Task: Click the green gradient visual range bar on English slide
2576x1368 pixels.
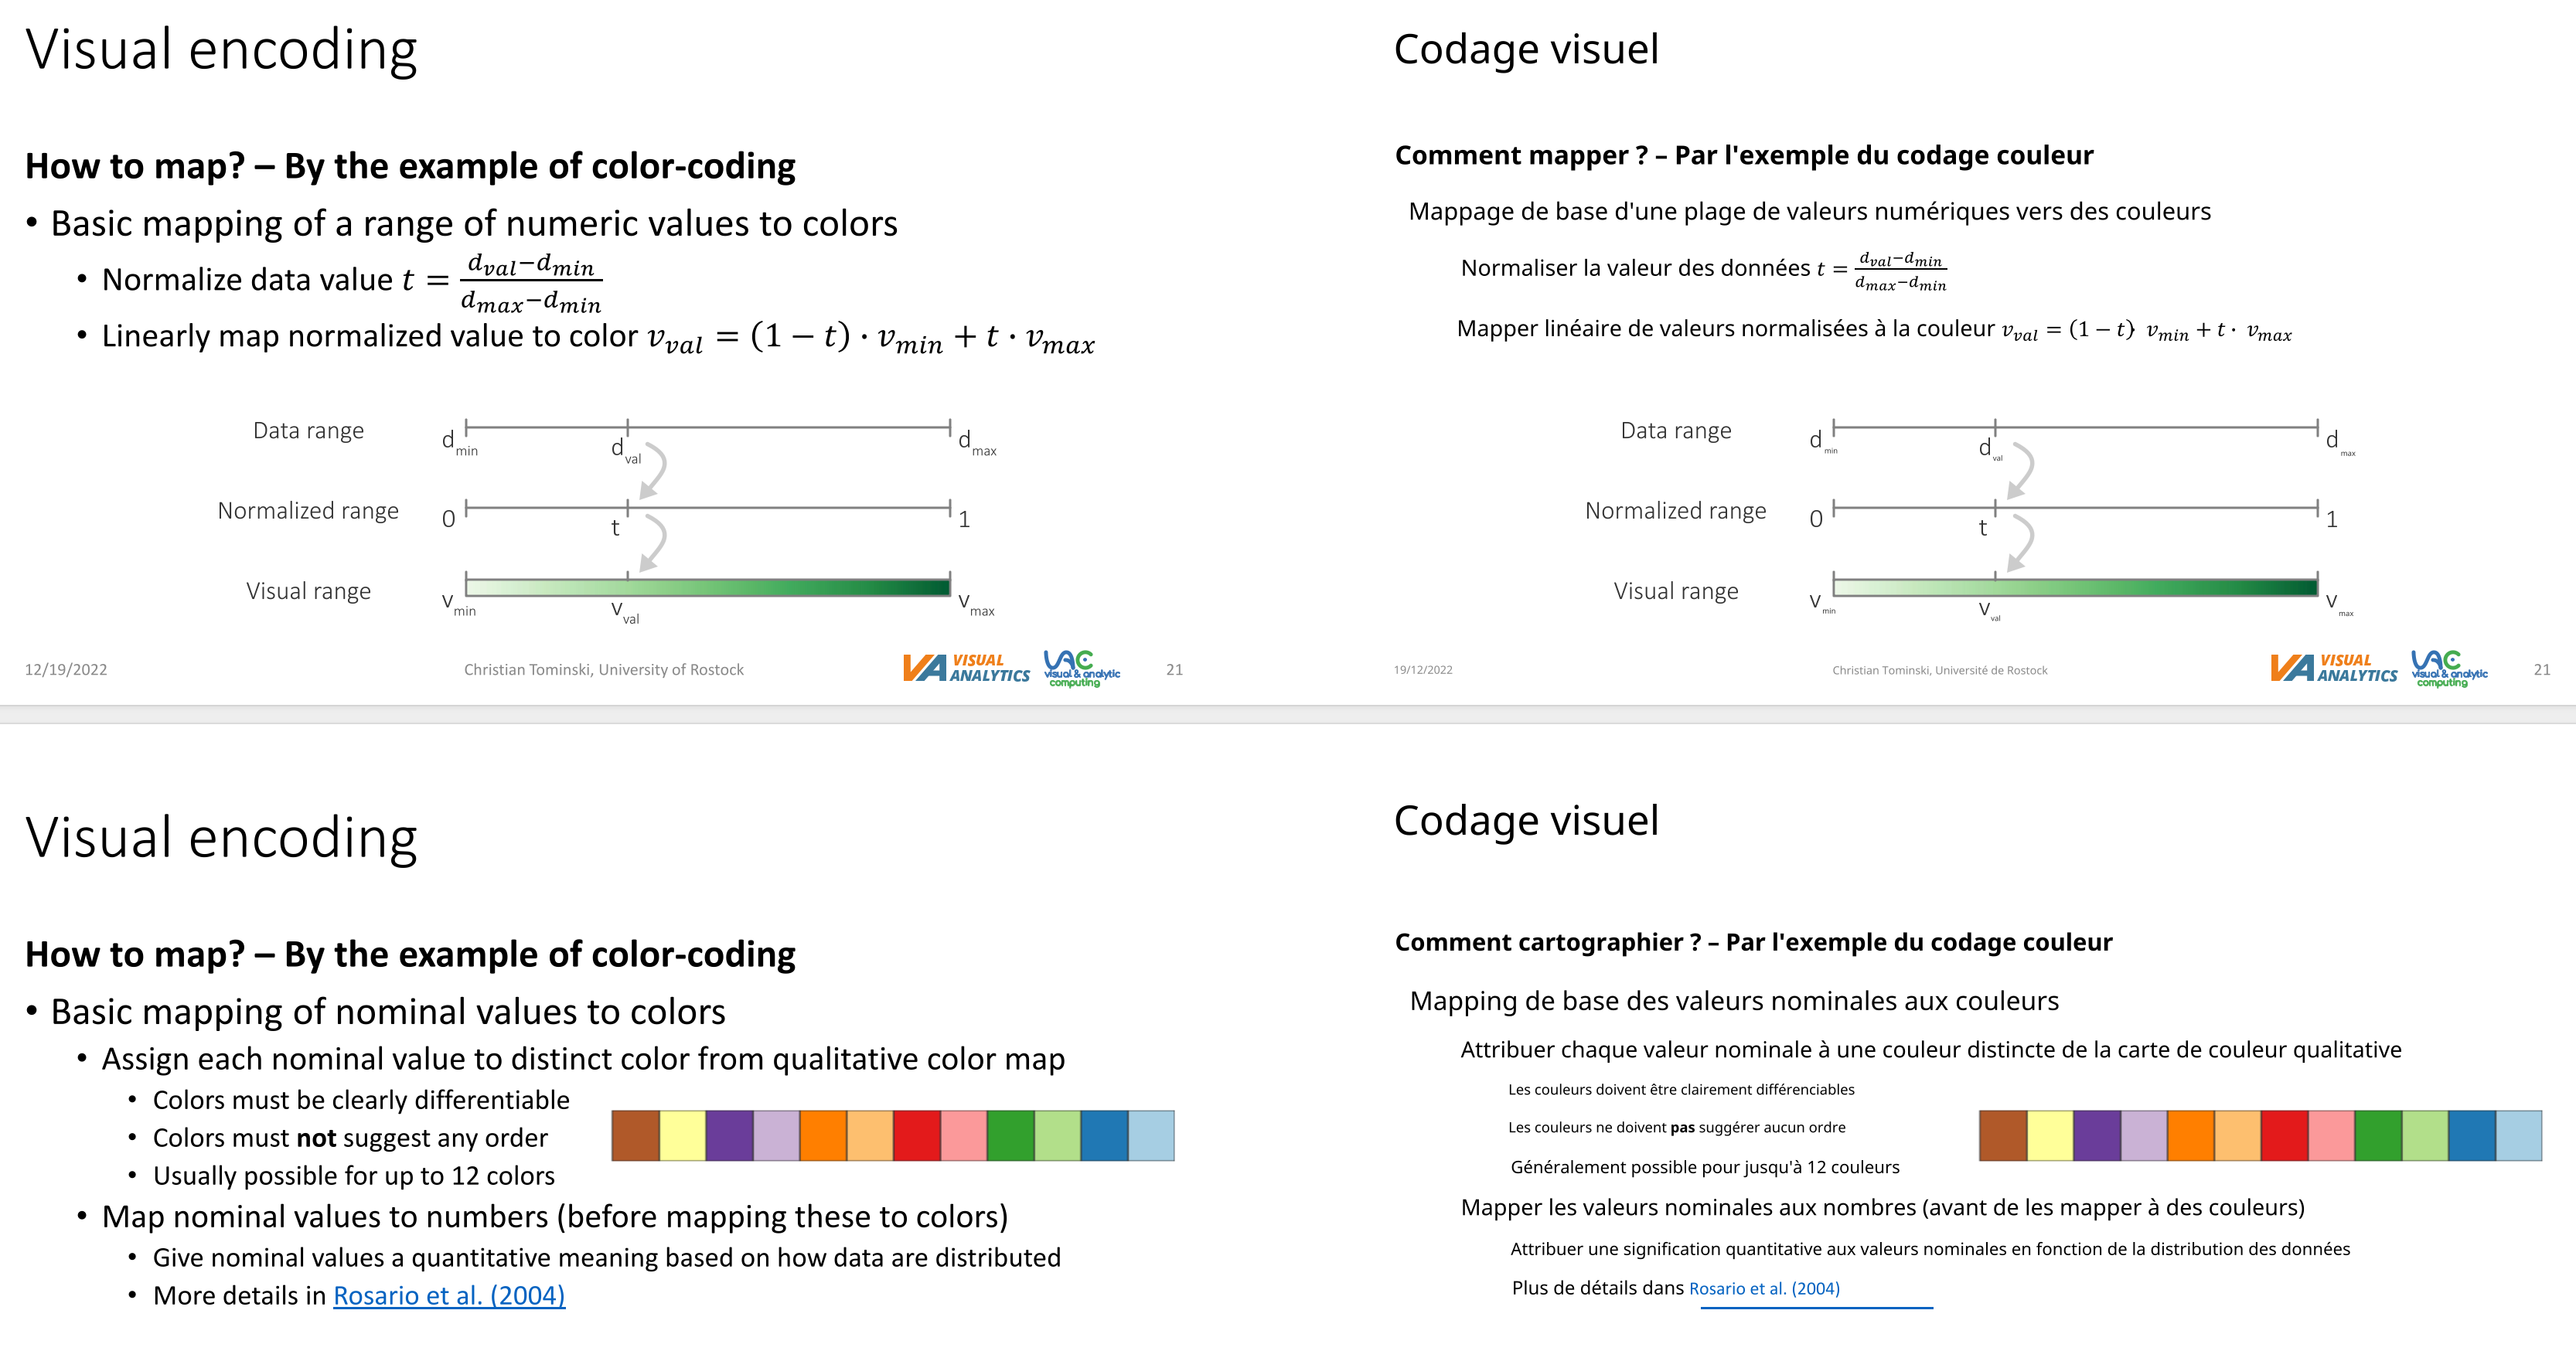Action: tap(708, 587)
